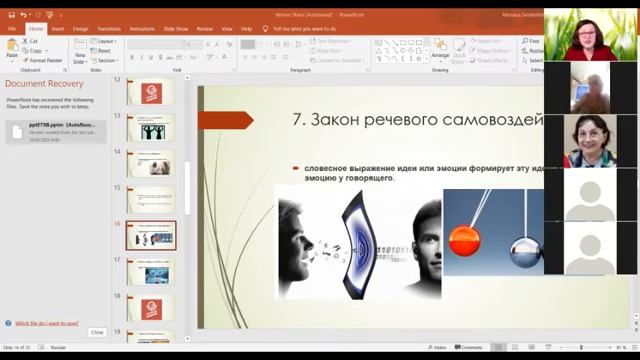The width and height of the screenshot is (640, 360).
Task: Apply italic formatting
Action: pos(141,58)
